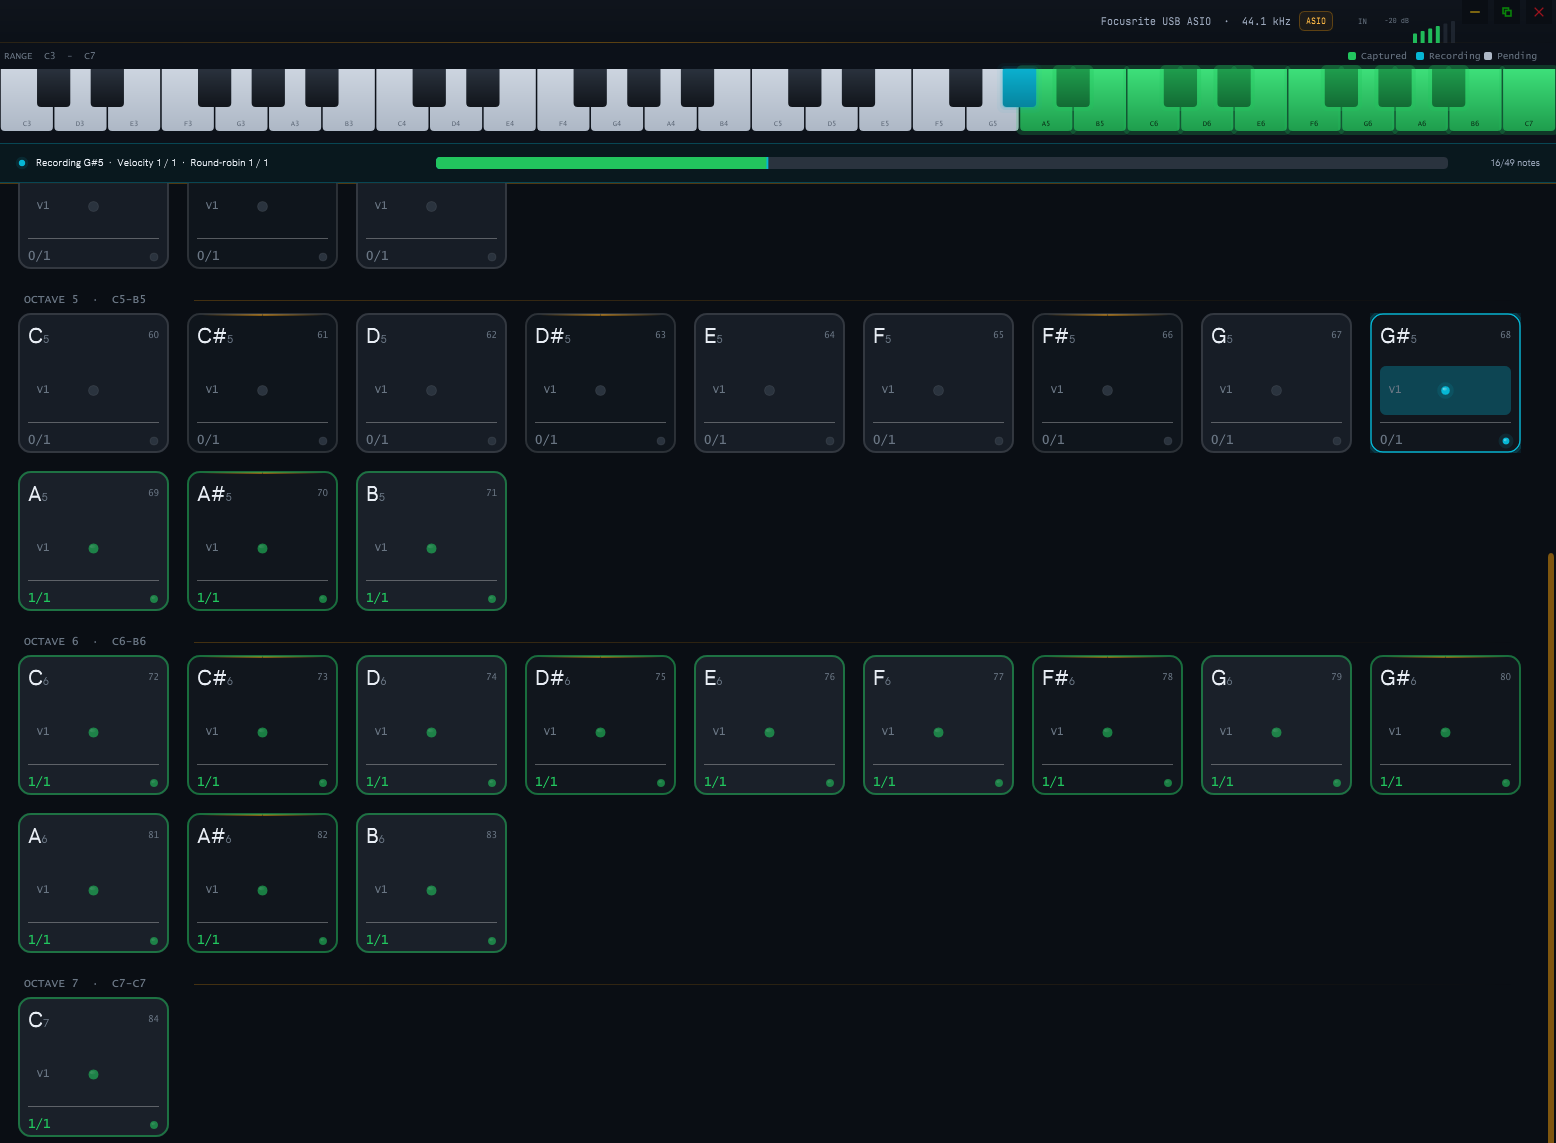Click the Focusrite USB ASIO device label
The height and width of the screenshot is (1143, 1556).
pos(1155,21)
